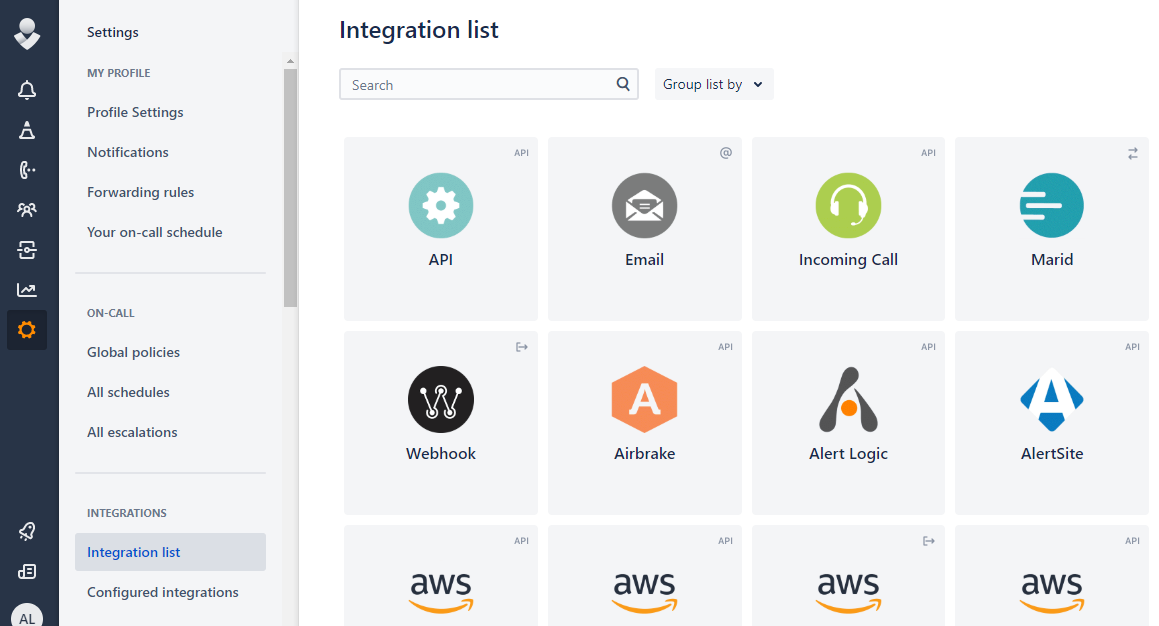Click the Webhook card label

pos(441,454)
